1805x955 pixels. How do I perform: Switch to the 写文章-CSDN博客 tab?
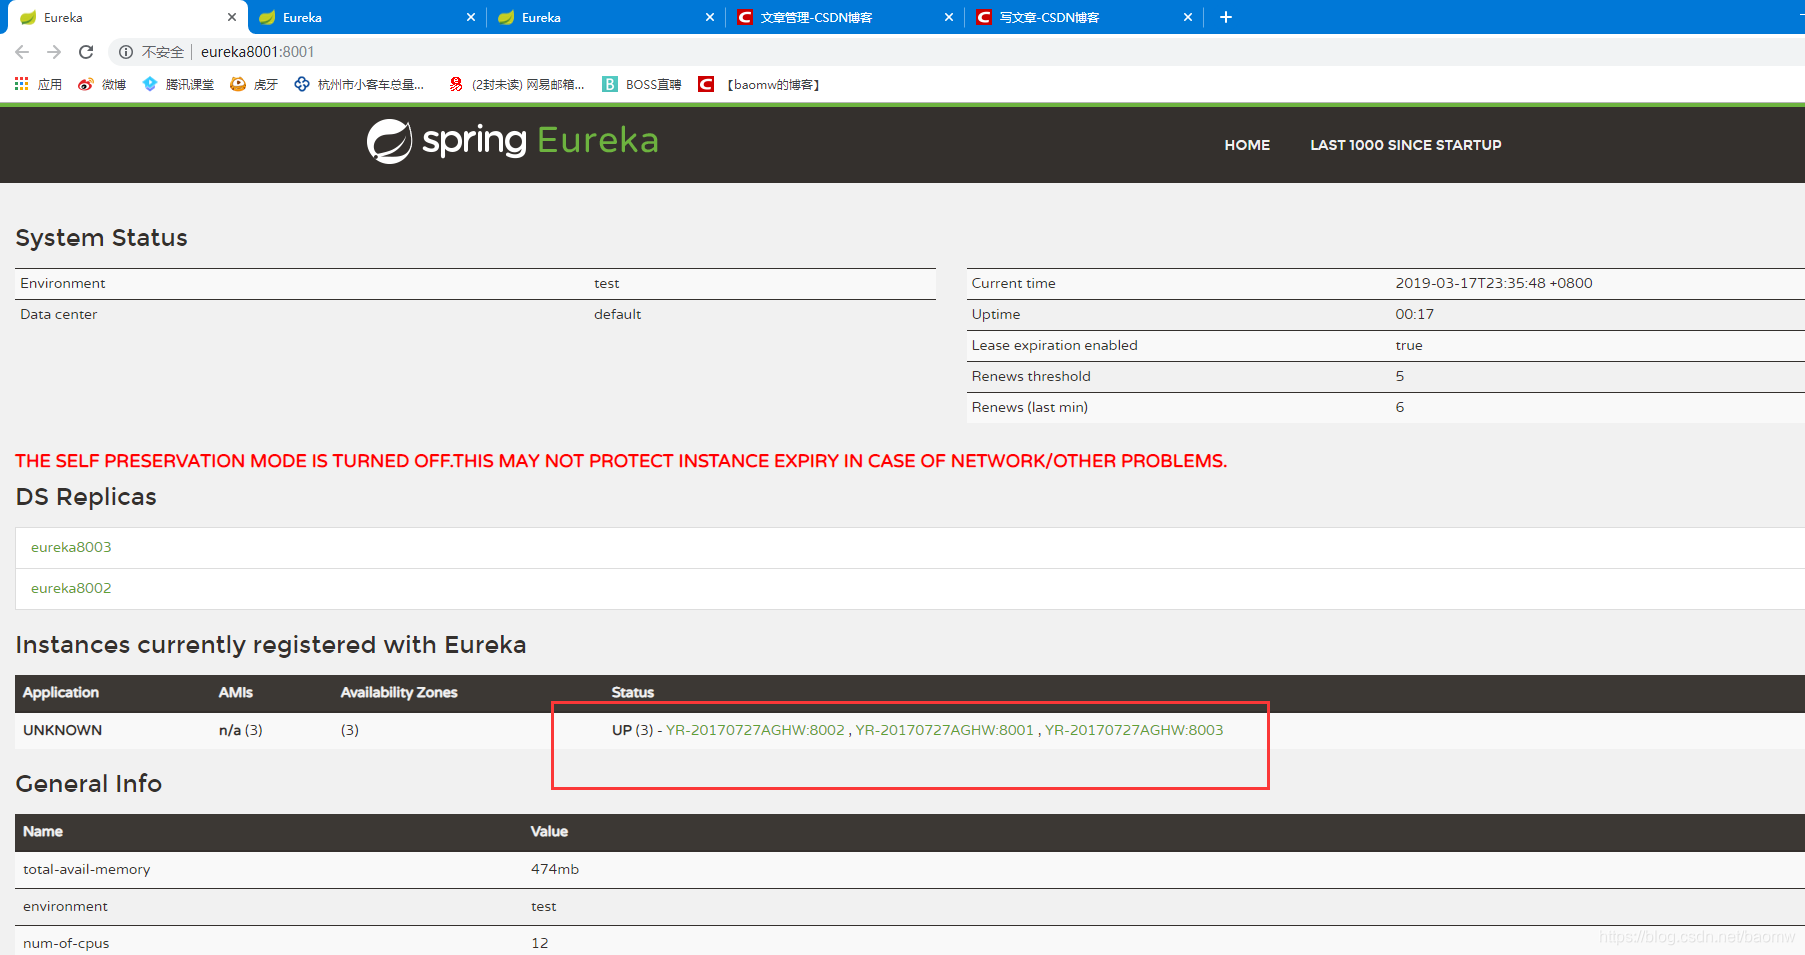point(1082,17)
